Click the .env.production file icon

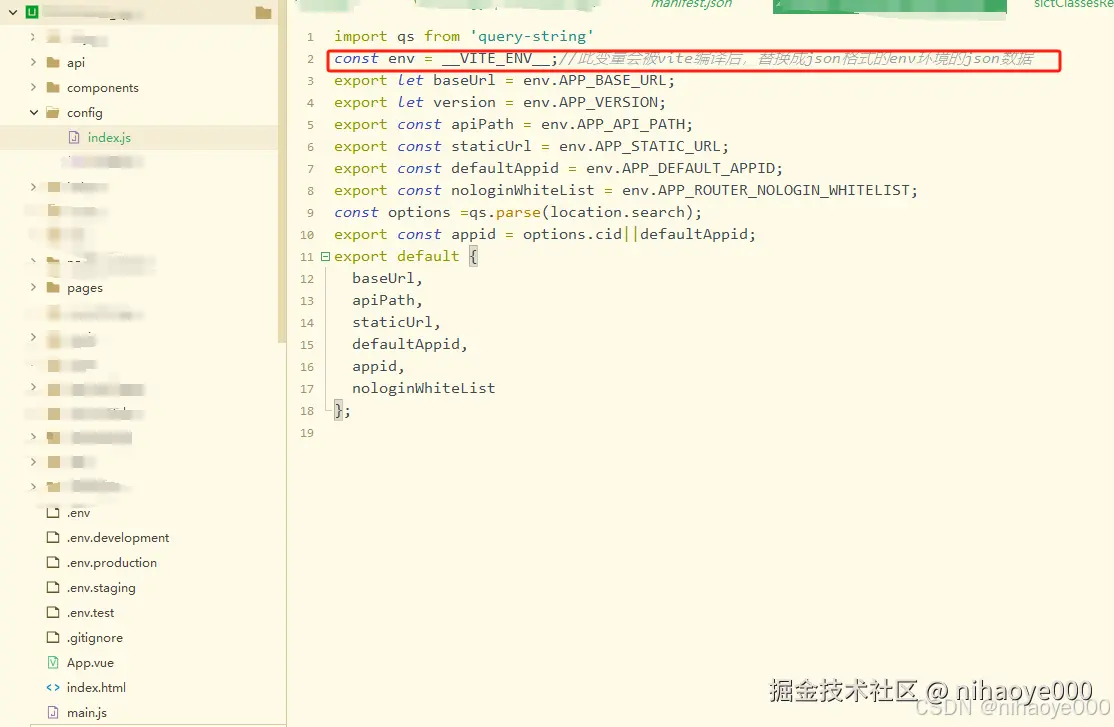(53, 562)
